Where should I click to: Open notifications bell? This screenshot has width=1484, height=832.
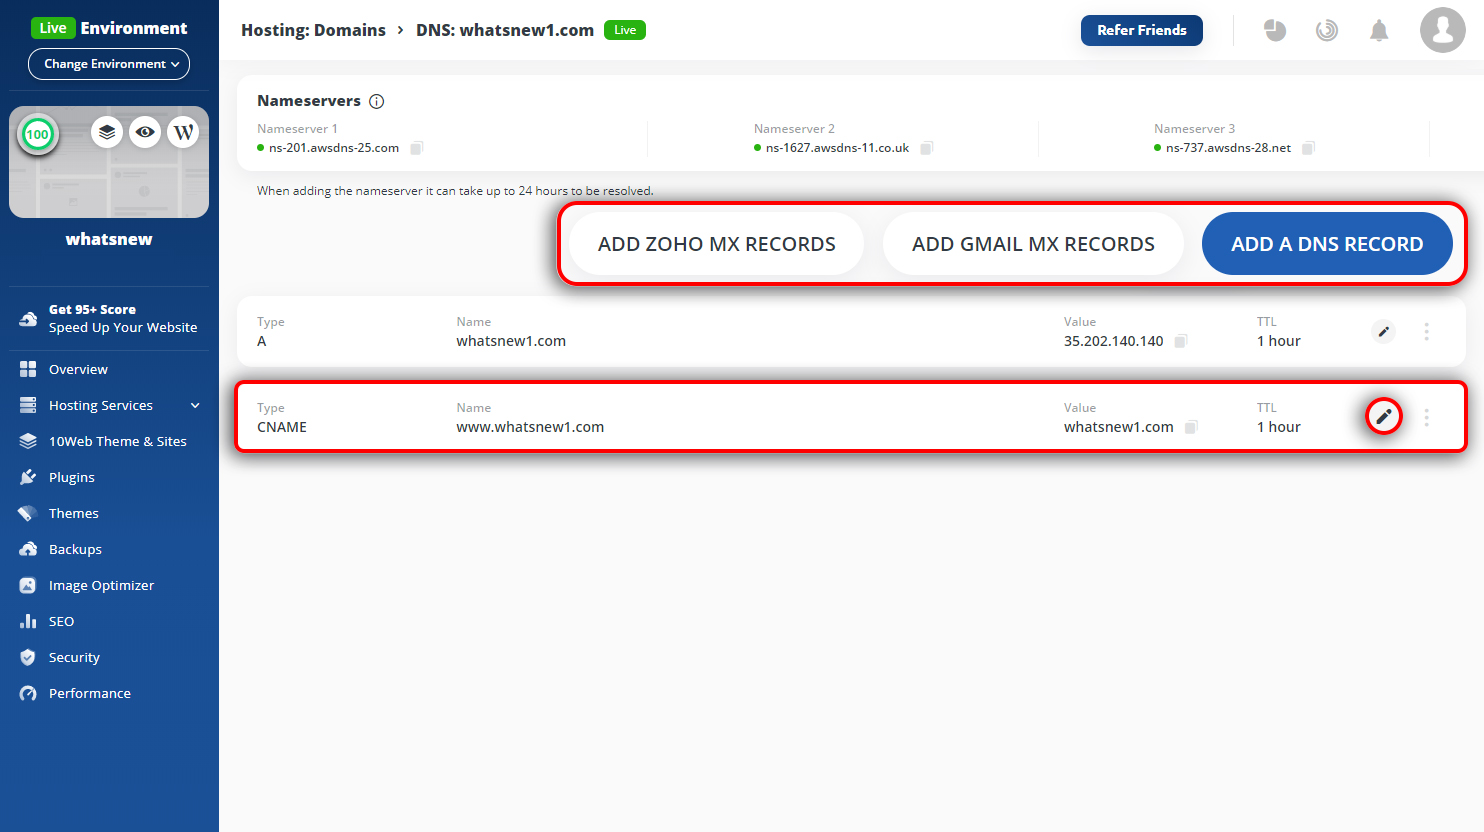[x=1379, y=30]
